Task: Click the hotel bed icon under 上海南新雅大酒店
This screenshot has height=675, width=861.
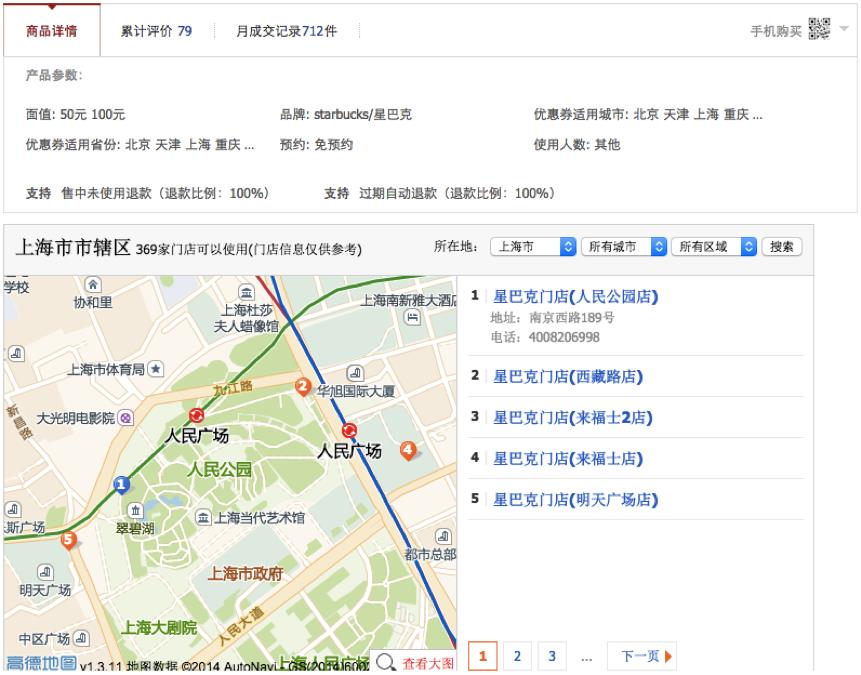Action: [x=412, y=317]
